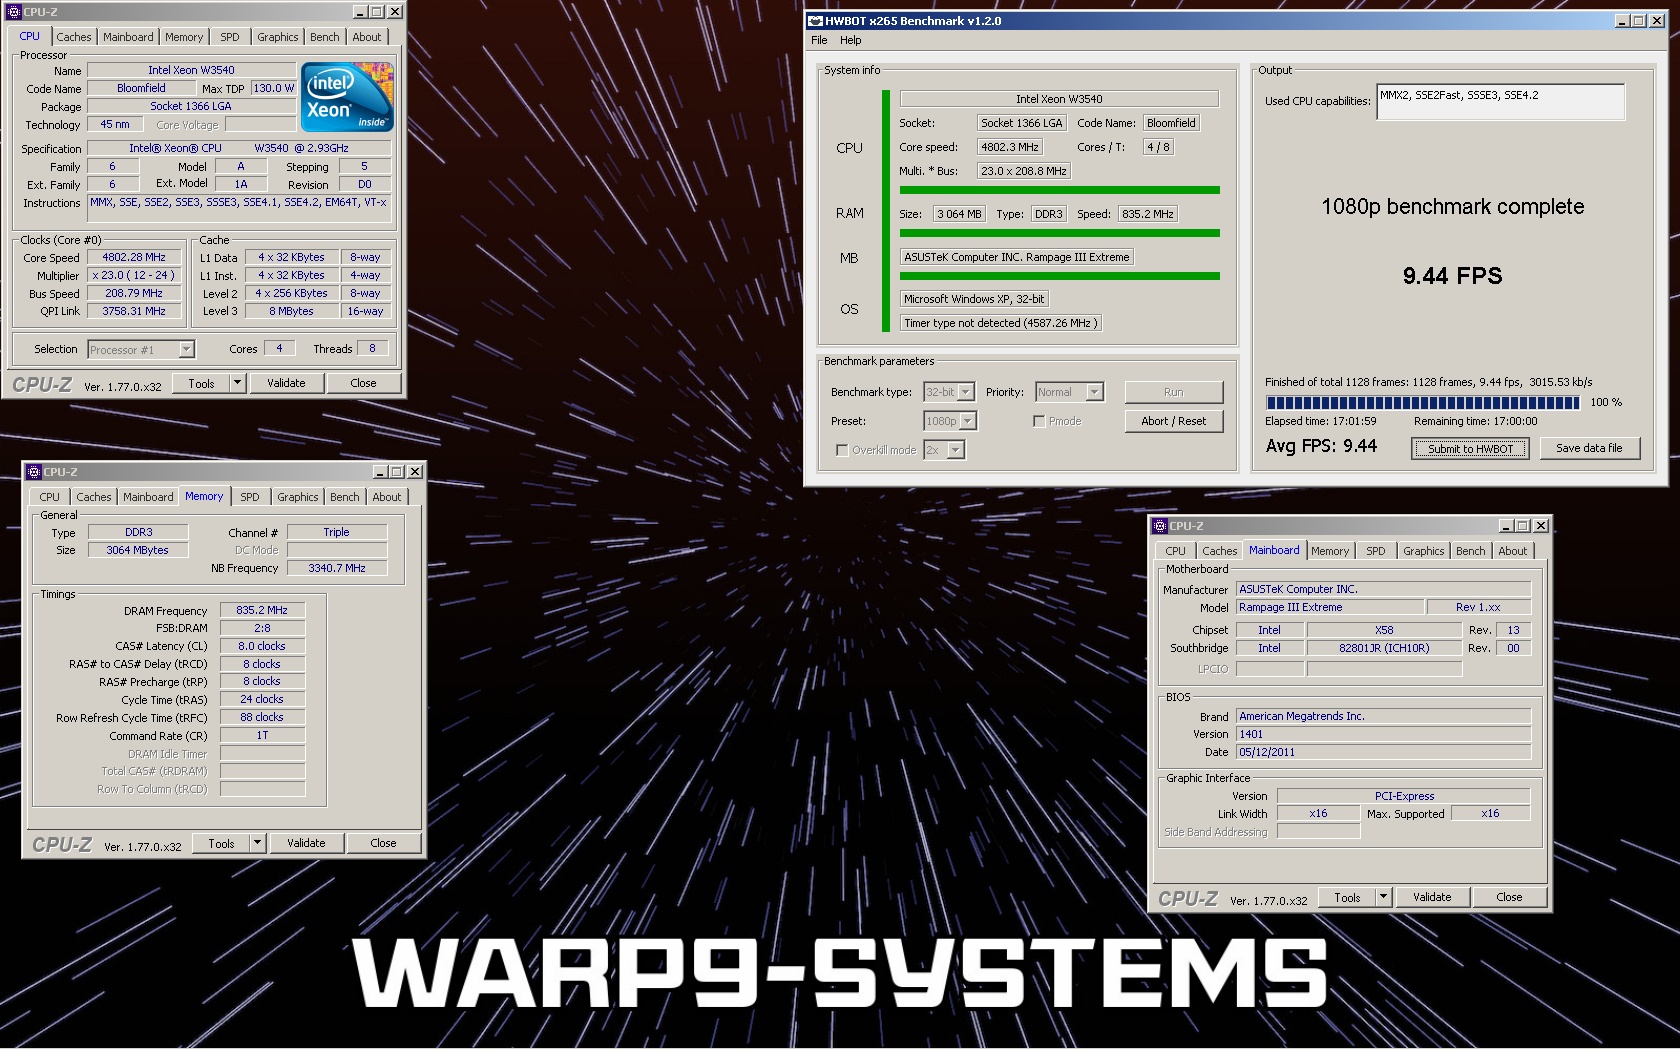Click the benchmark progress bar at 100%
This screenshot has width=1680, height=1050.
coord(1423,403)
